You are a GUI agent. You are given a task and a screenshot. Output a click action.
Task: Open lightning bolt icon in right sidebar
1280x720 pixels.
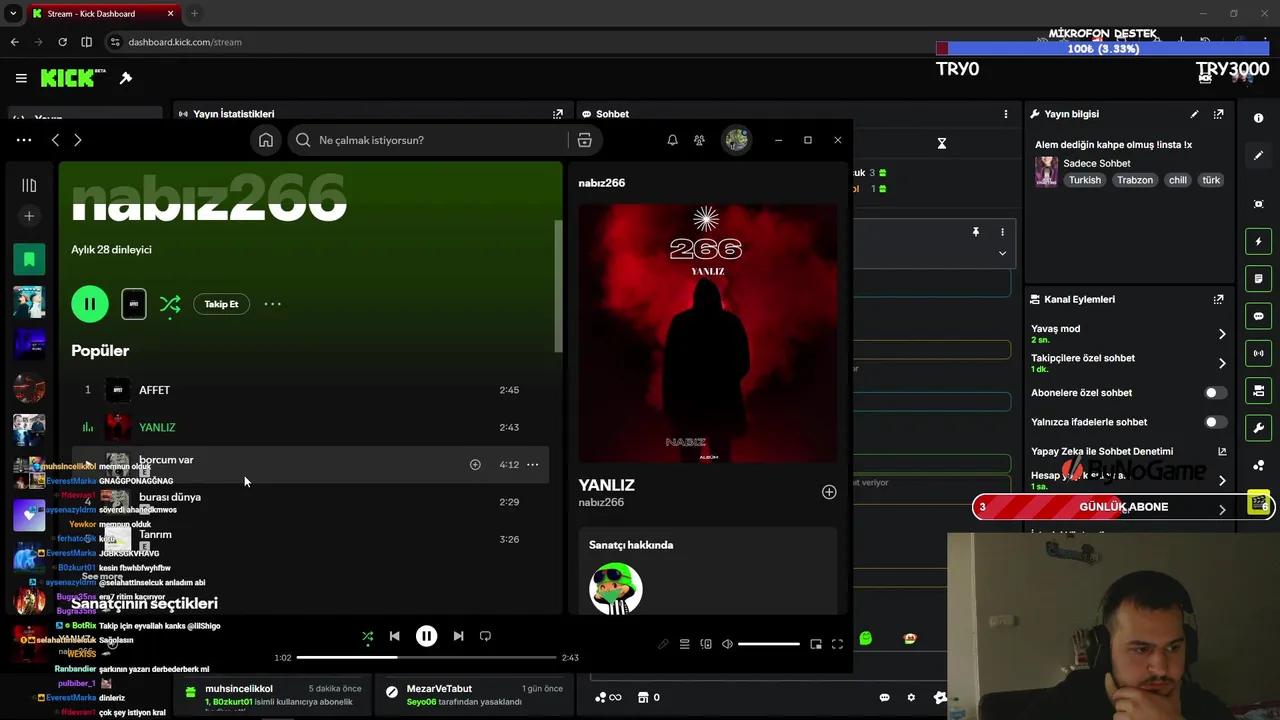click(1258, 241)
